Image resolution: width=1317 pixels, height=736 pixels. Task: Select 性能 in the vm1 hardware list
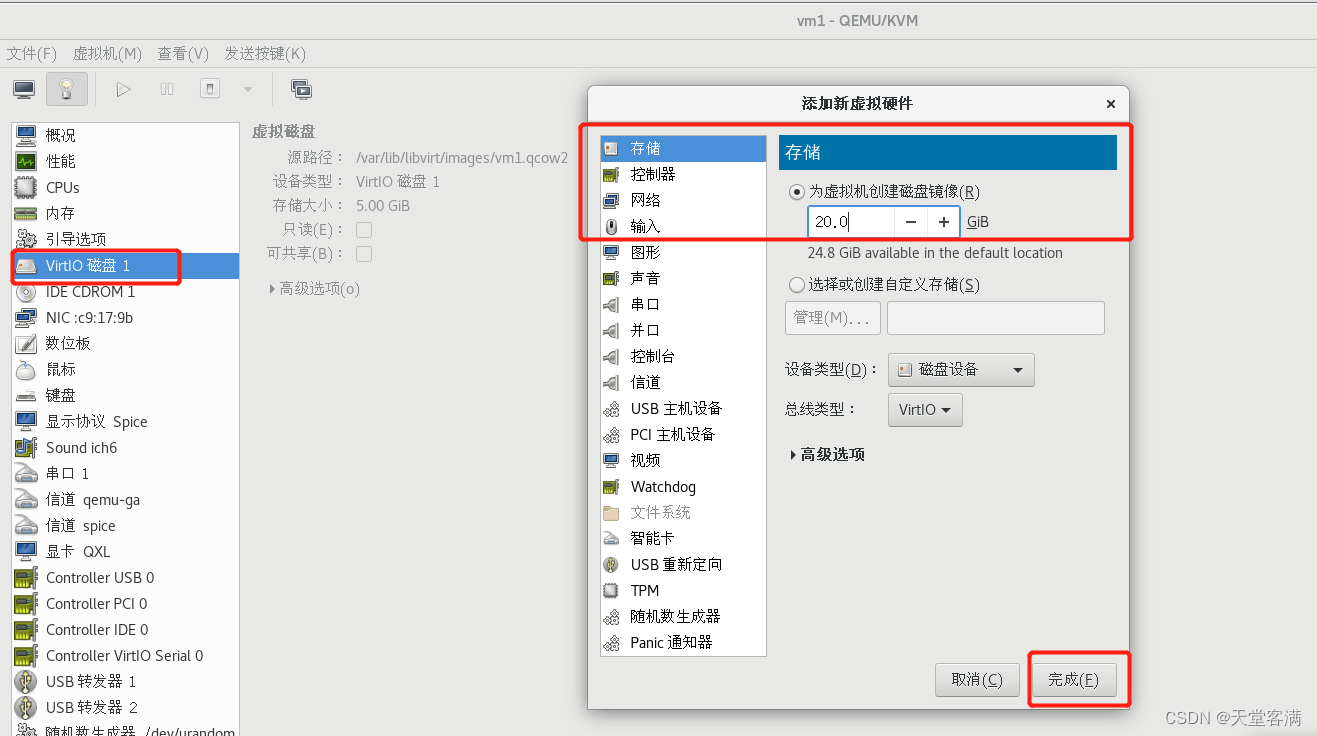point(125,161)
